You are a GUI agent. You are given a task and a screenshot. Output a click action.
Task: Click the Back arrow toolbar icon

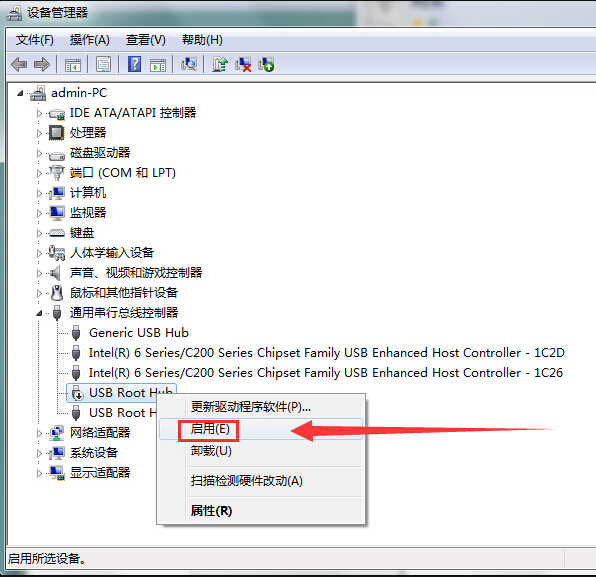click(x=19, y=64)
